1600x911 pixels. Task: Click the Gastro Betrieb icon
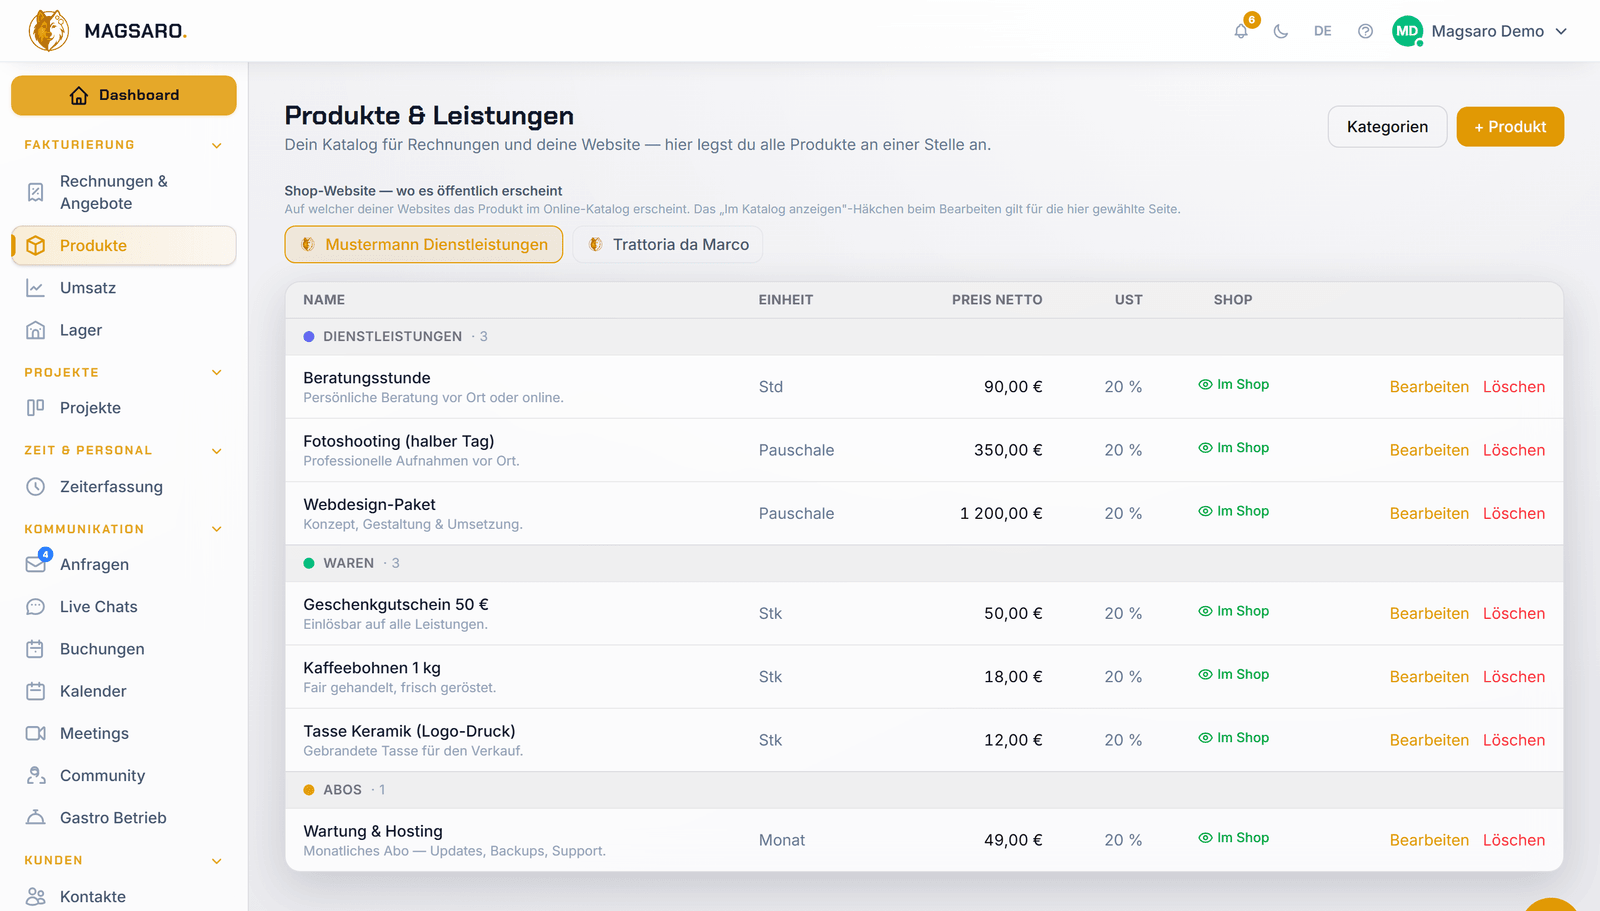pos(36,818)
